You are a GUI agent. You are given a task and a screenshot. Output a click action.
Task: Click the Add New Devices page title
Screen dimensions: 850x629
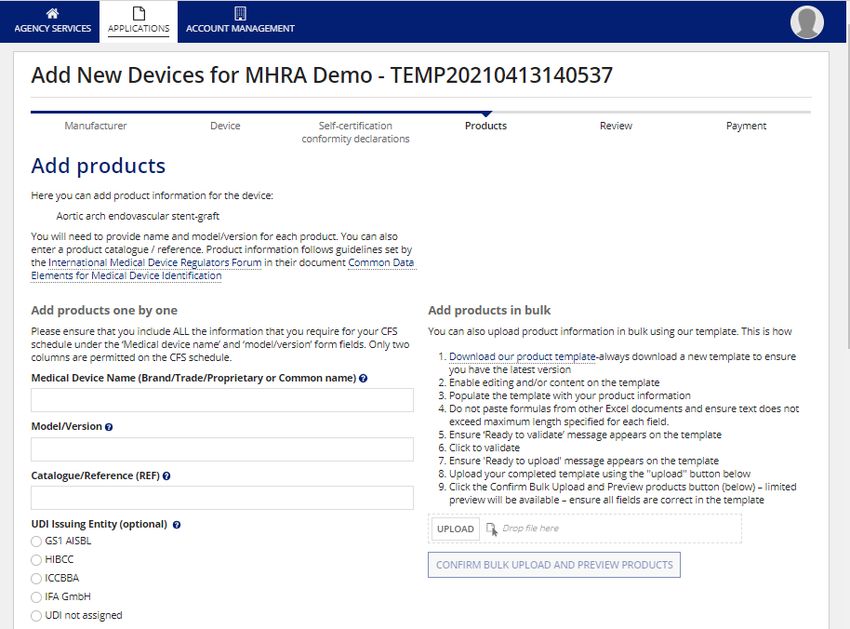[x=322, y=75]
